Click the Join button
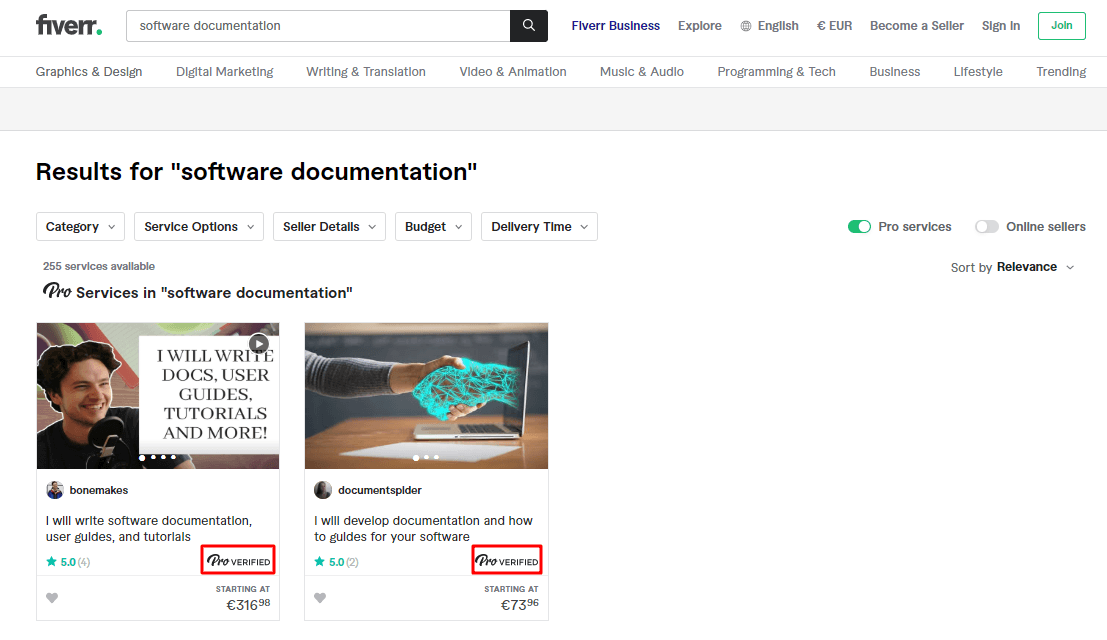 (1061, 26)
